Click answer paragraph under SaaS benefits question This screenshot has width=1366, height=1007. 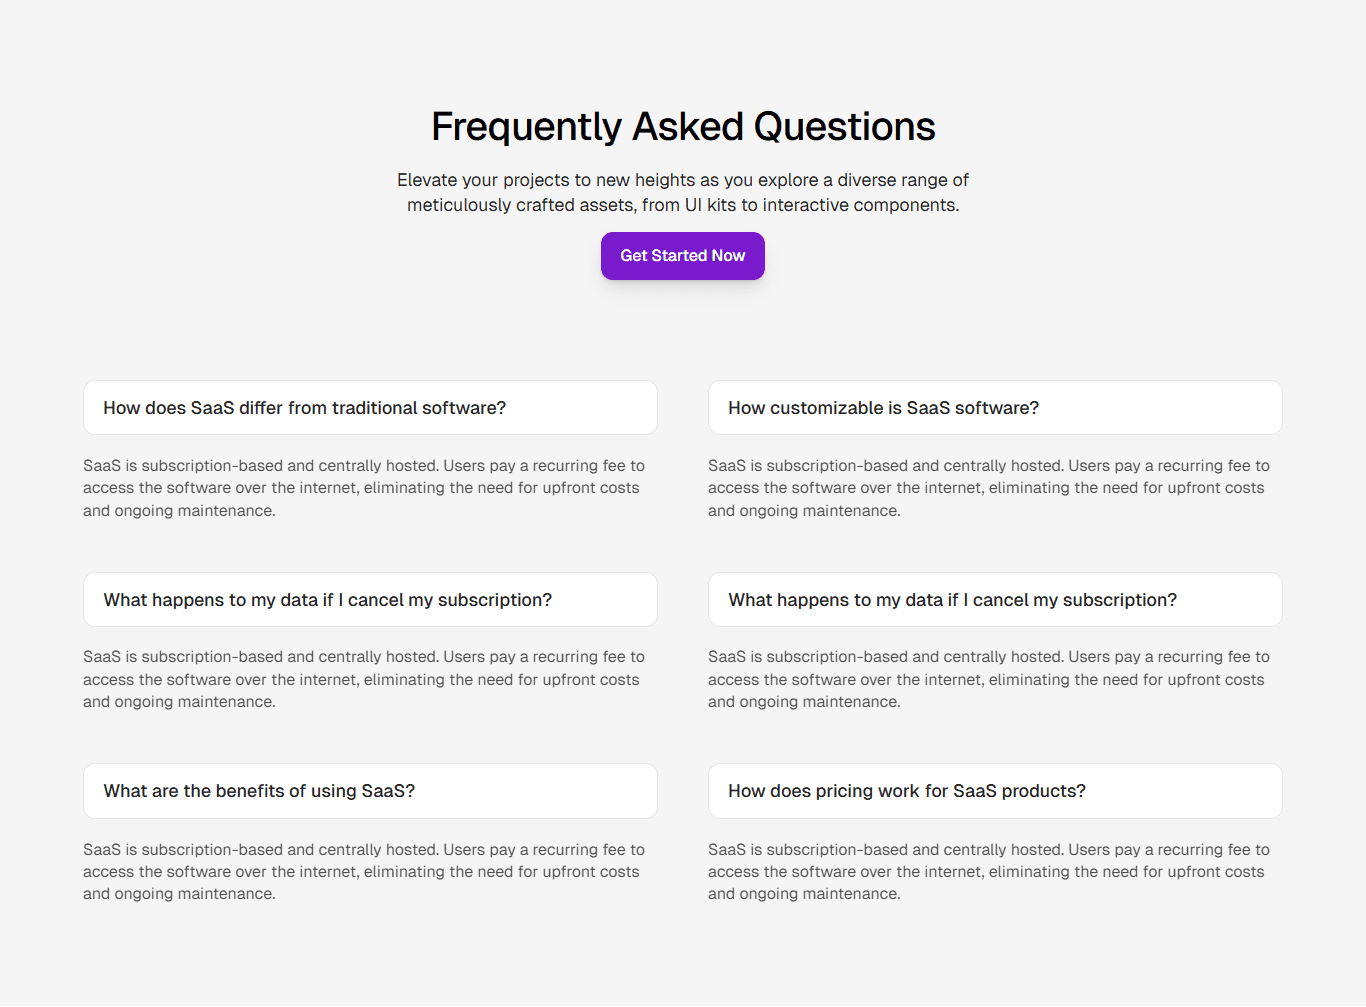[364, 872]
